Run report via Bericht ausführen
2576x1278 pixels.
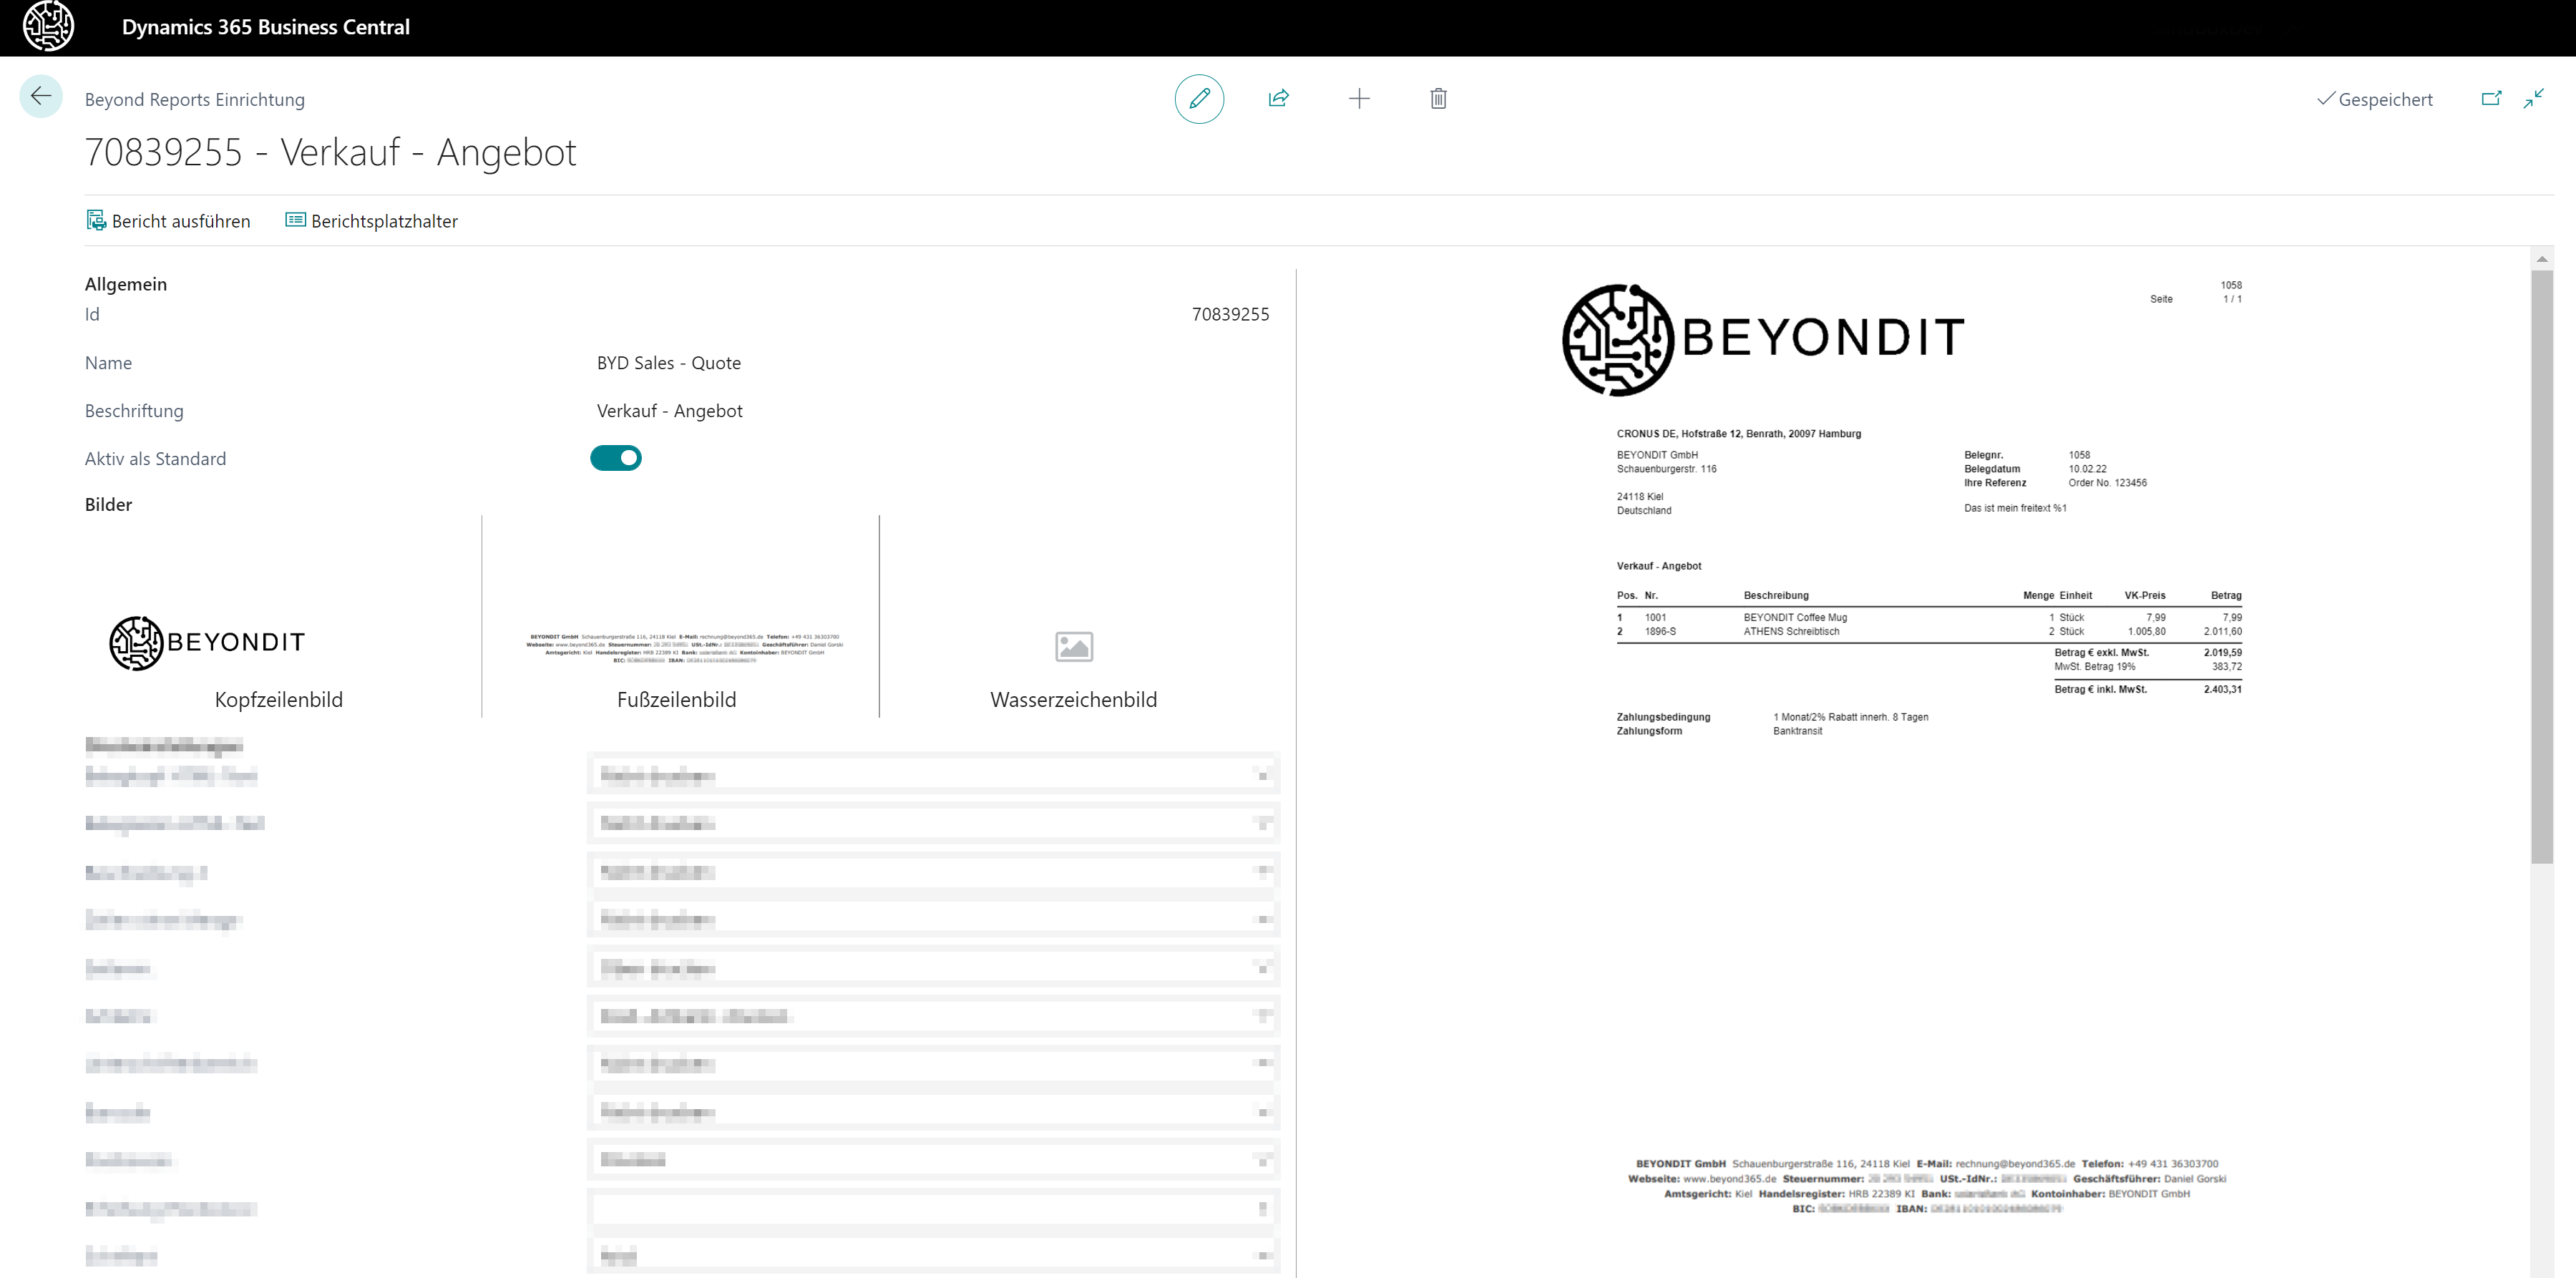(x=168, y=221)
